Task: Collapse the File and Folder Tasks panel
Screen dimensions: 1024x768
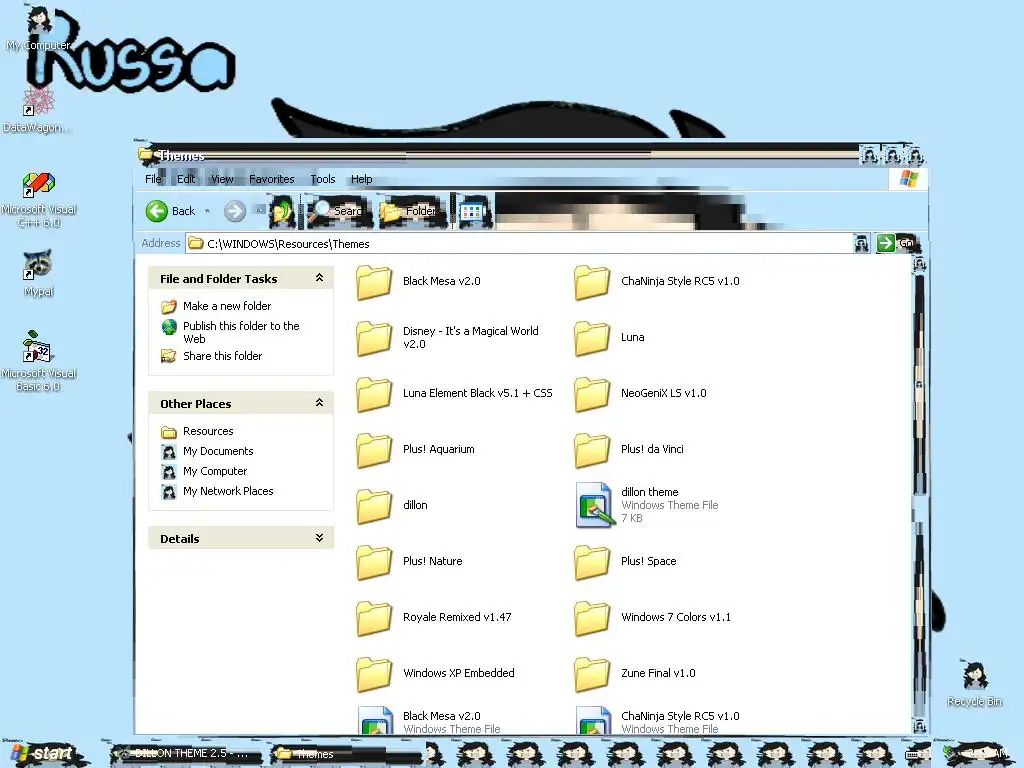Action: click(x=319, y=278)
